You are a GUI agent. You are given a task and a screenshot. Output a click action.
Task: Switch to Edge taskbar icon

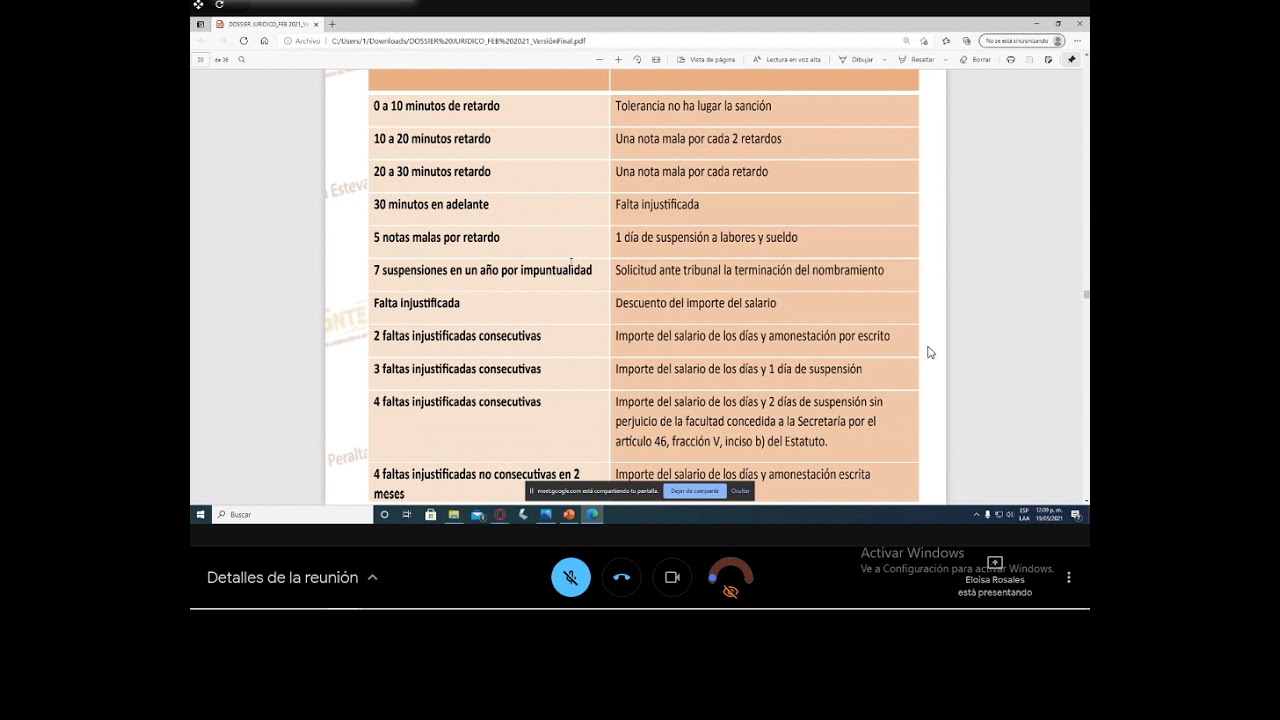click(x=592, y=514)
